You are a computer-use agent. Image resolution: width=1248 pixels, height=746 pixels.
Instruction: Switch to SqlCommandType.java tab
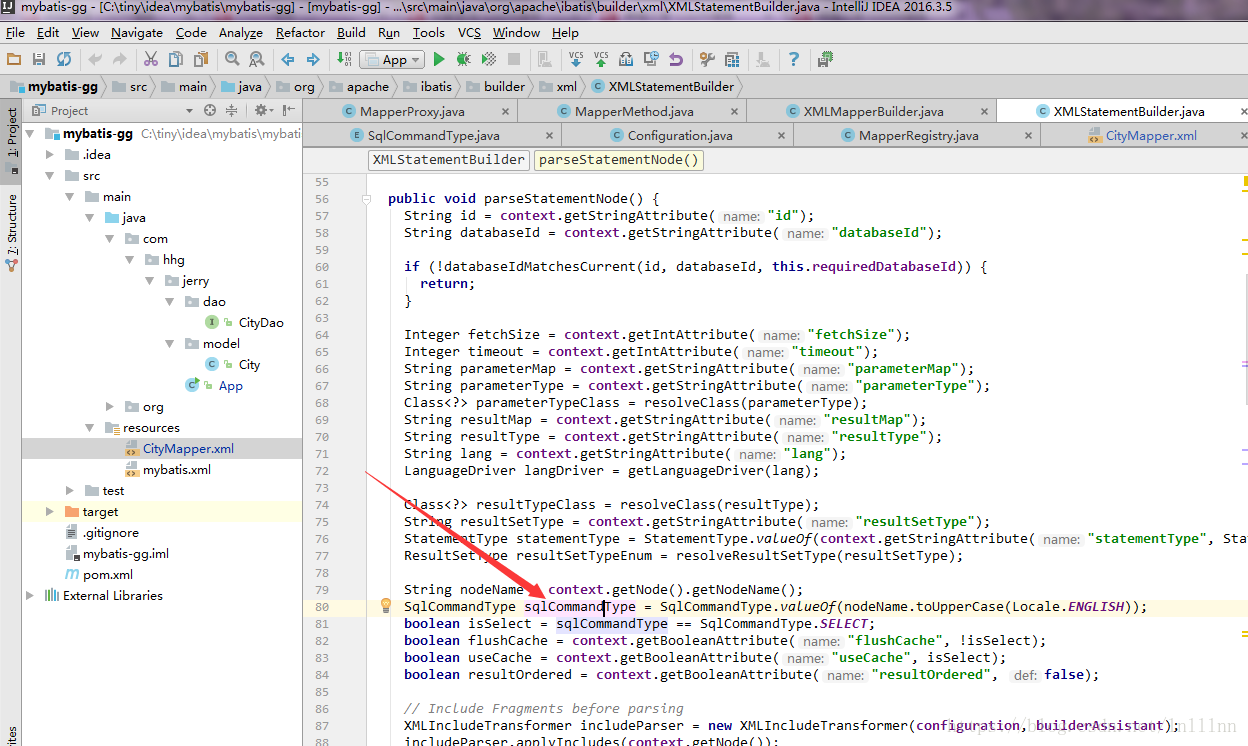coord(433,135)
